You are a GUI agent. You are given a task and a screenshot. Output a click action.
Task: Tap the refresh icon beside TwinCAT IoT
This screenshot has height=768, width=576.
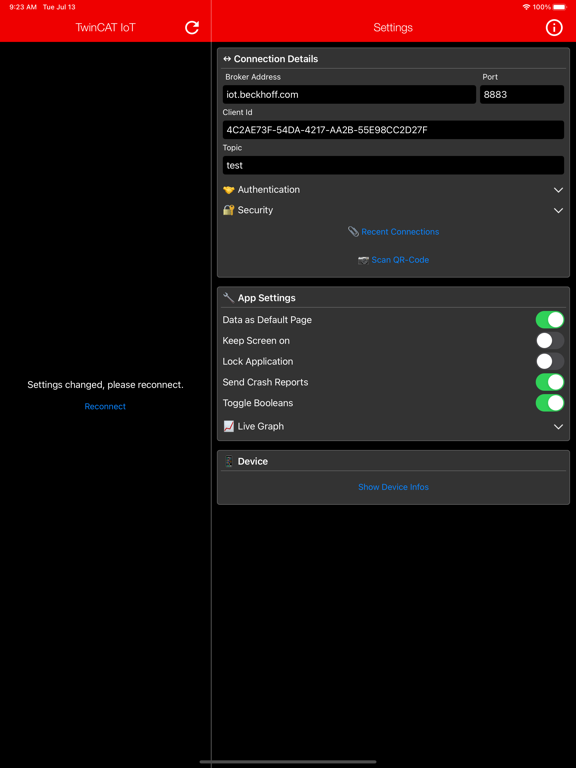coord(192,27)
